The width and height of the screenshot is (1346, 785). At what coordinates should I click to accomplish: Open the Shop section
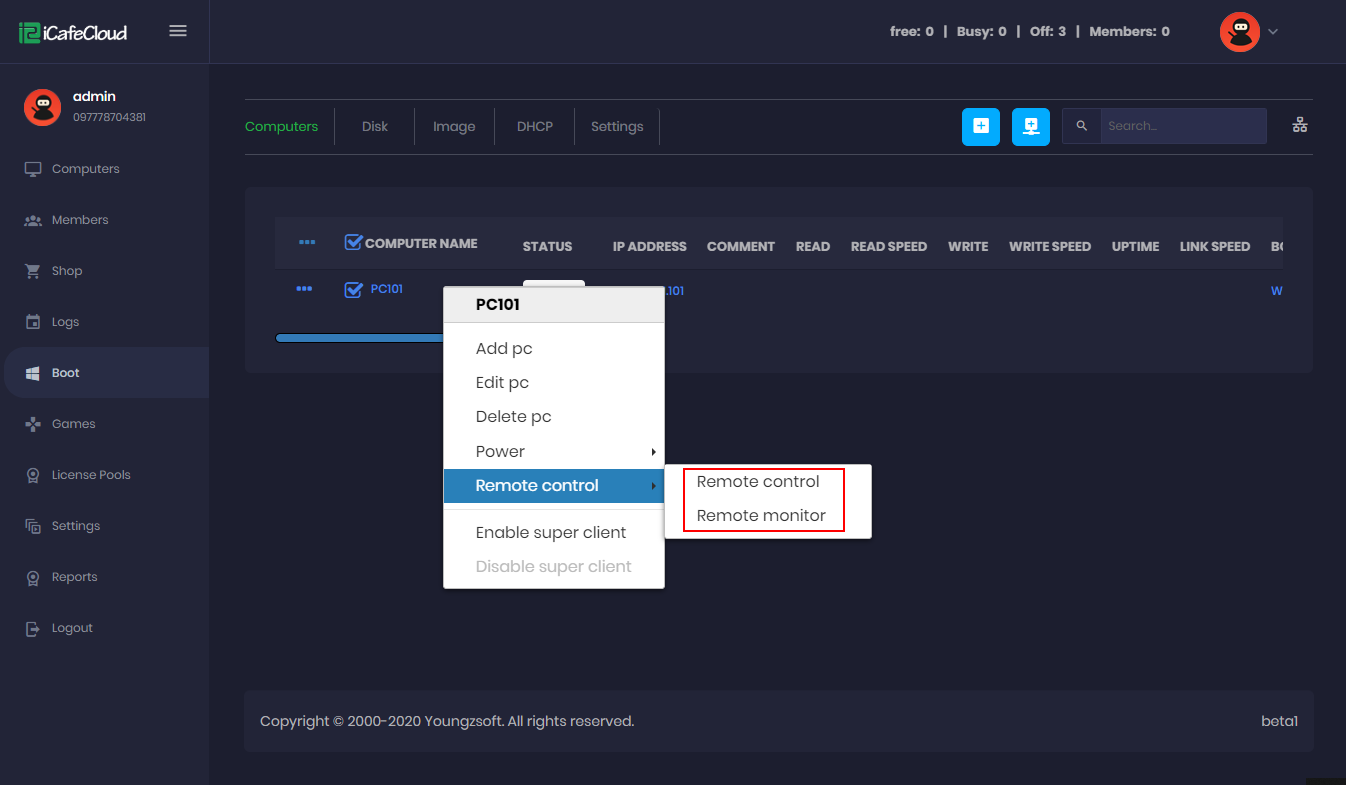(x=68, y=270)
